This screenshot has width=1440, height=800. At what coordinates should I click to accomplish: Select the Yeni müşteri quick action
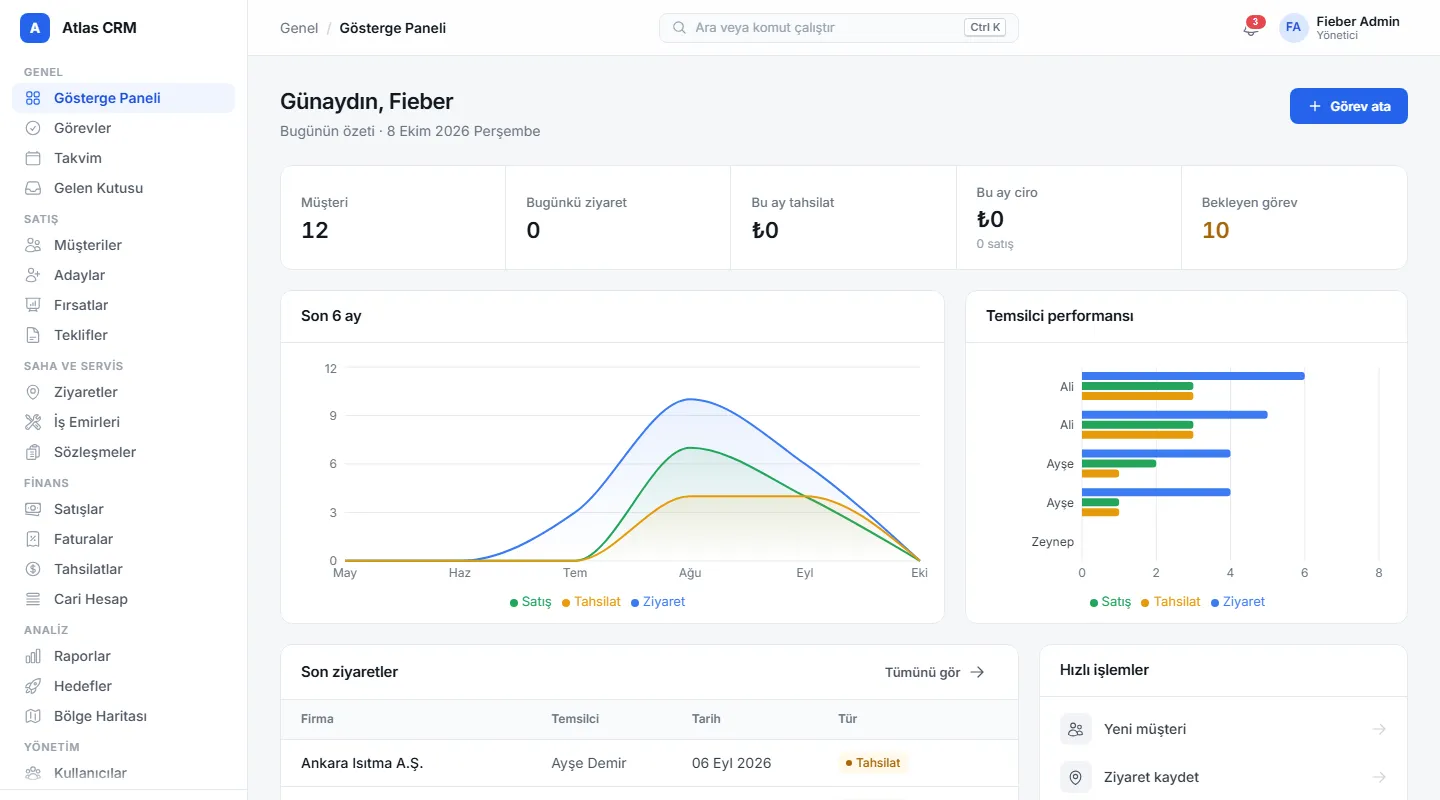[1224, 729]
